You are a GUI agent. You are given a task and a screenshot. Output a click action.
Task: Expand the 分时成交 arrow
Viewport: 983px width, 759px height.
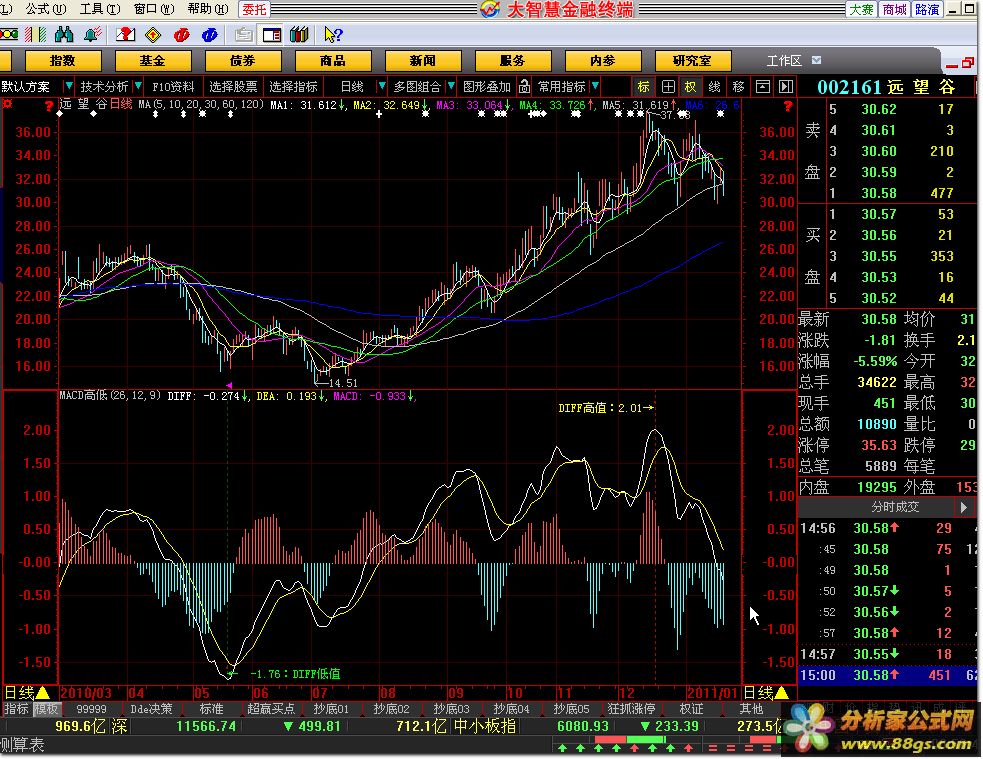click(x=964, y=507)
